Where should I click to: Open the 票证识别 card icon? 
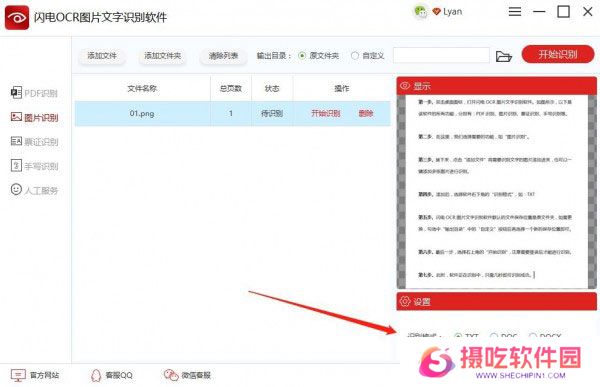tap(16, 141)
